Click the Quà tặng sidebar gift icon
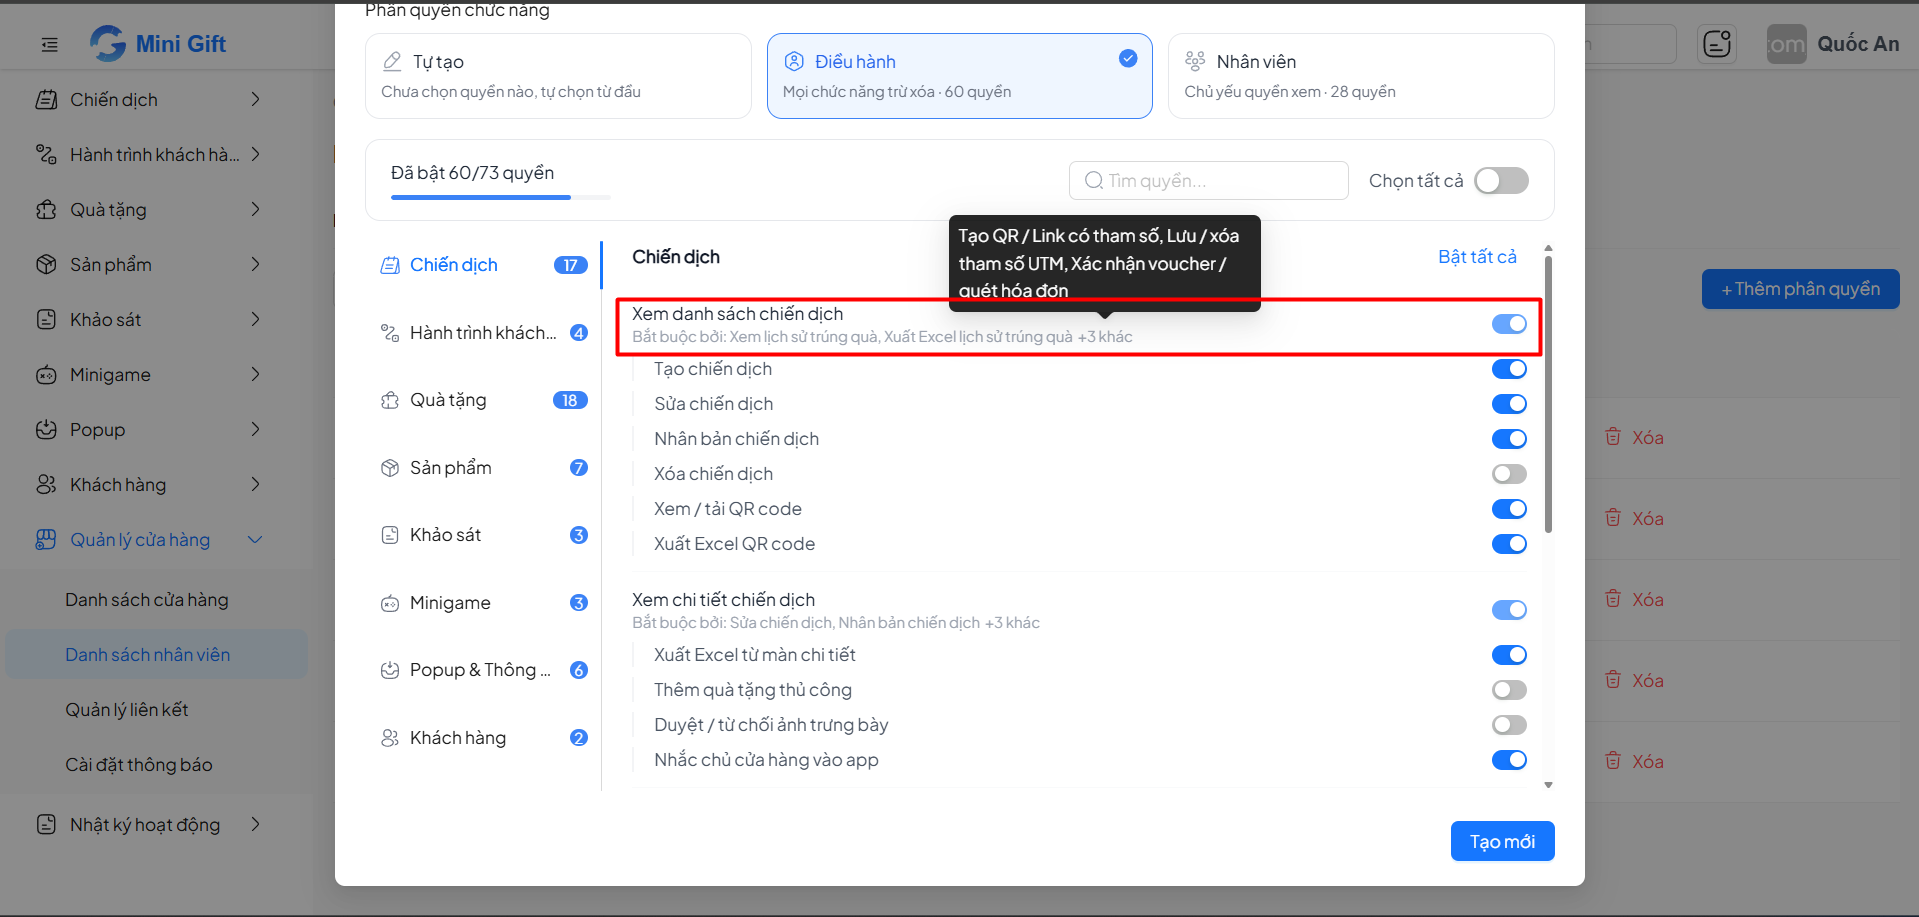1919x917 pixels. coord(46,209)
